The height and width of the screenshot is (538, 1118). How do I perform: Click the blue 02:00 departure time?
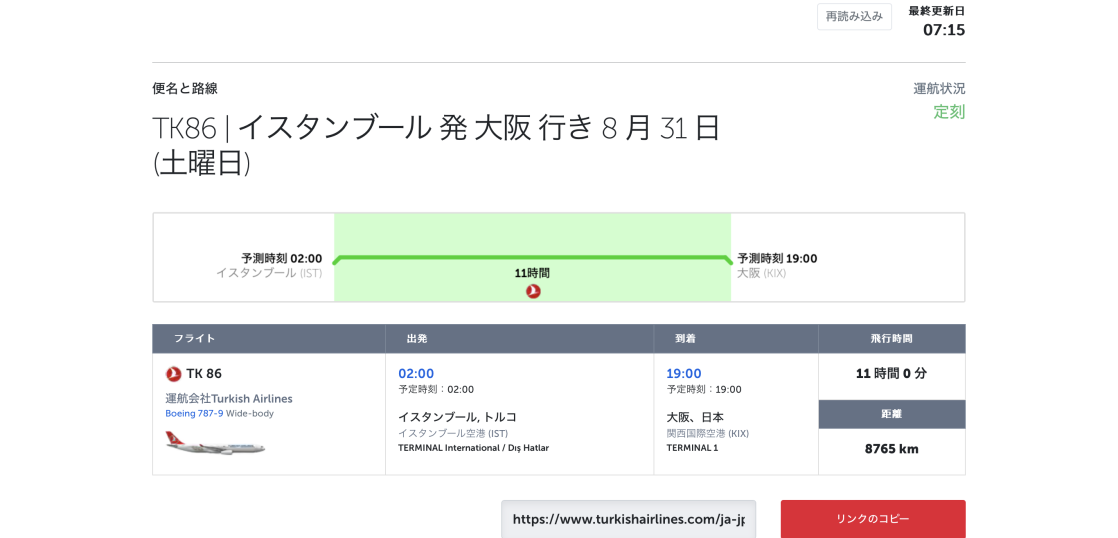pyautogui.click(x=416, y=374)
